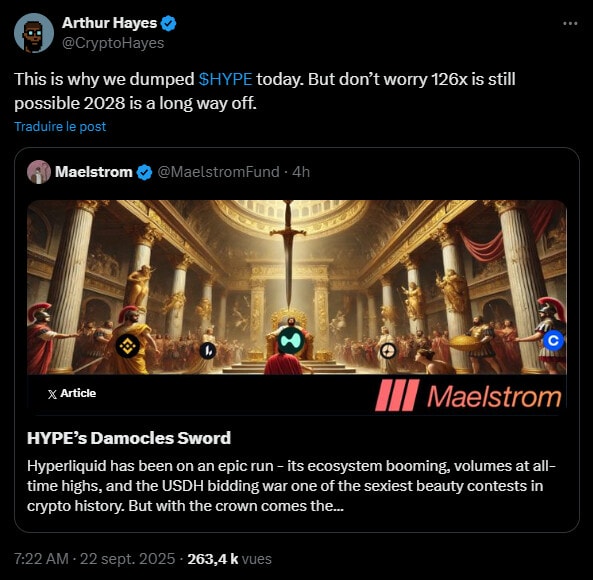Image resolution: width=593 pixels, height=580 pixels.
Task: Select Traduire le post link
Action: pyautogui.click(x=60, y=126)
